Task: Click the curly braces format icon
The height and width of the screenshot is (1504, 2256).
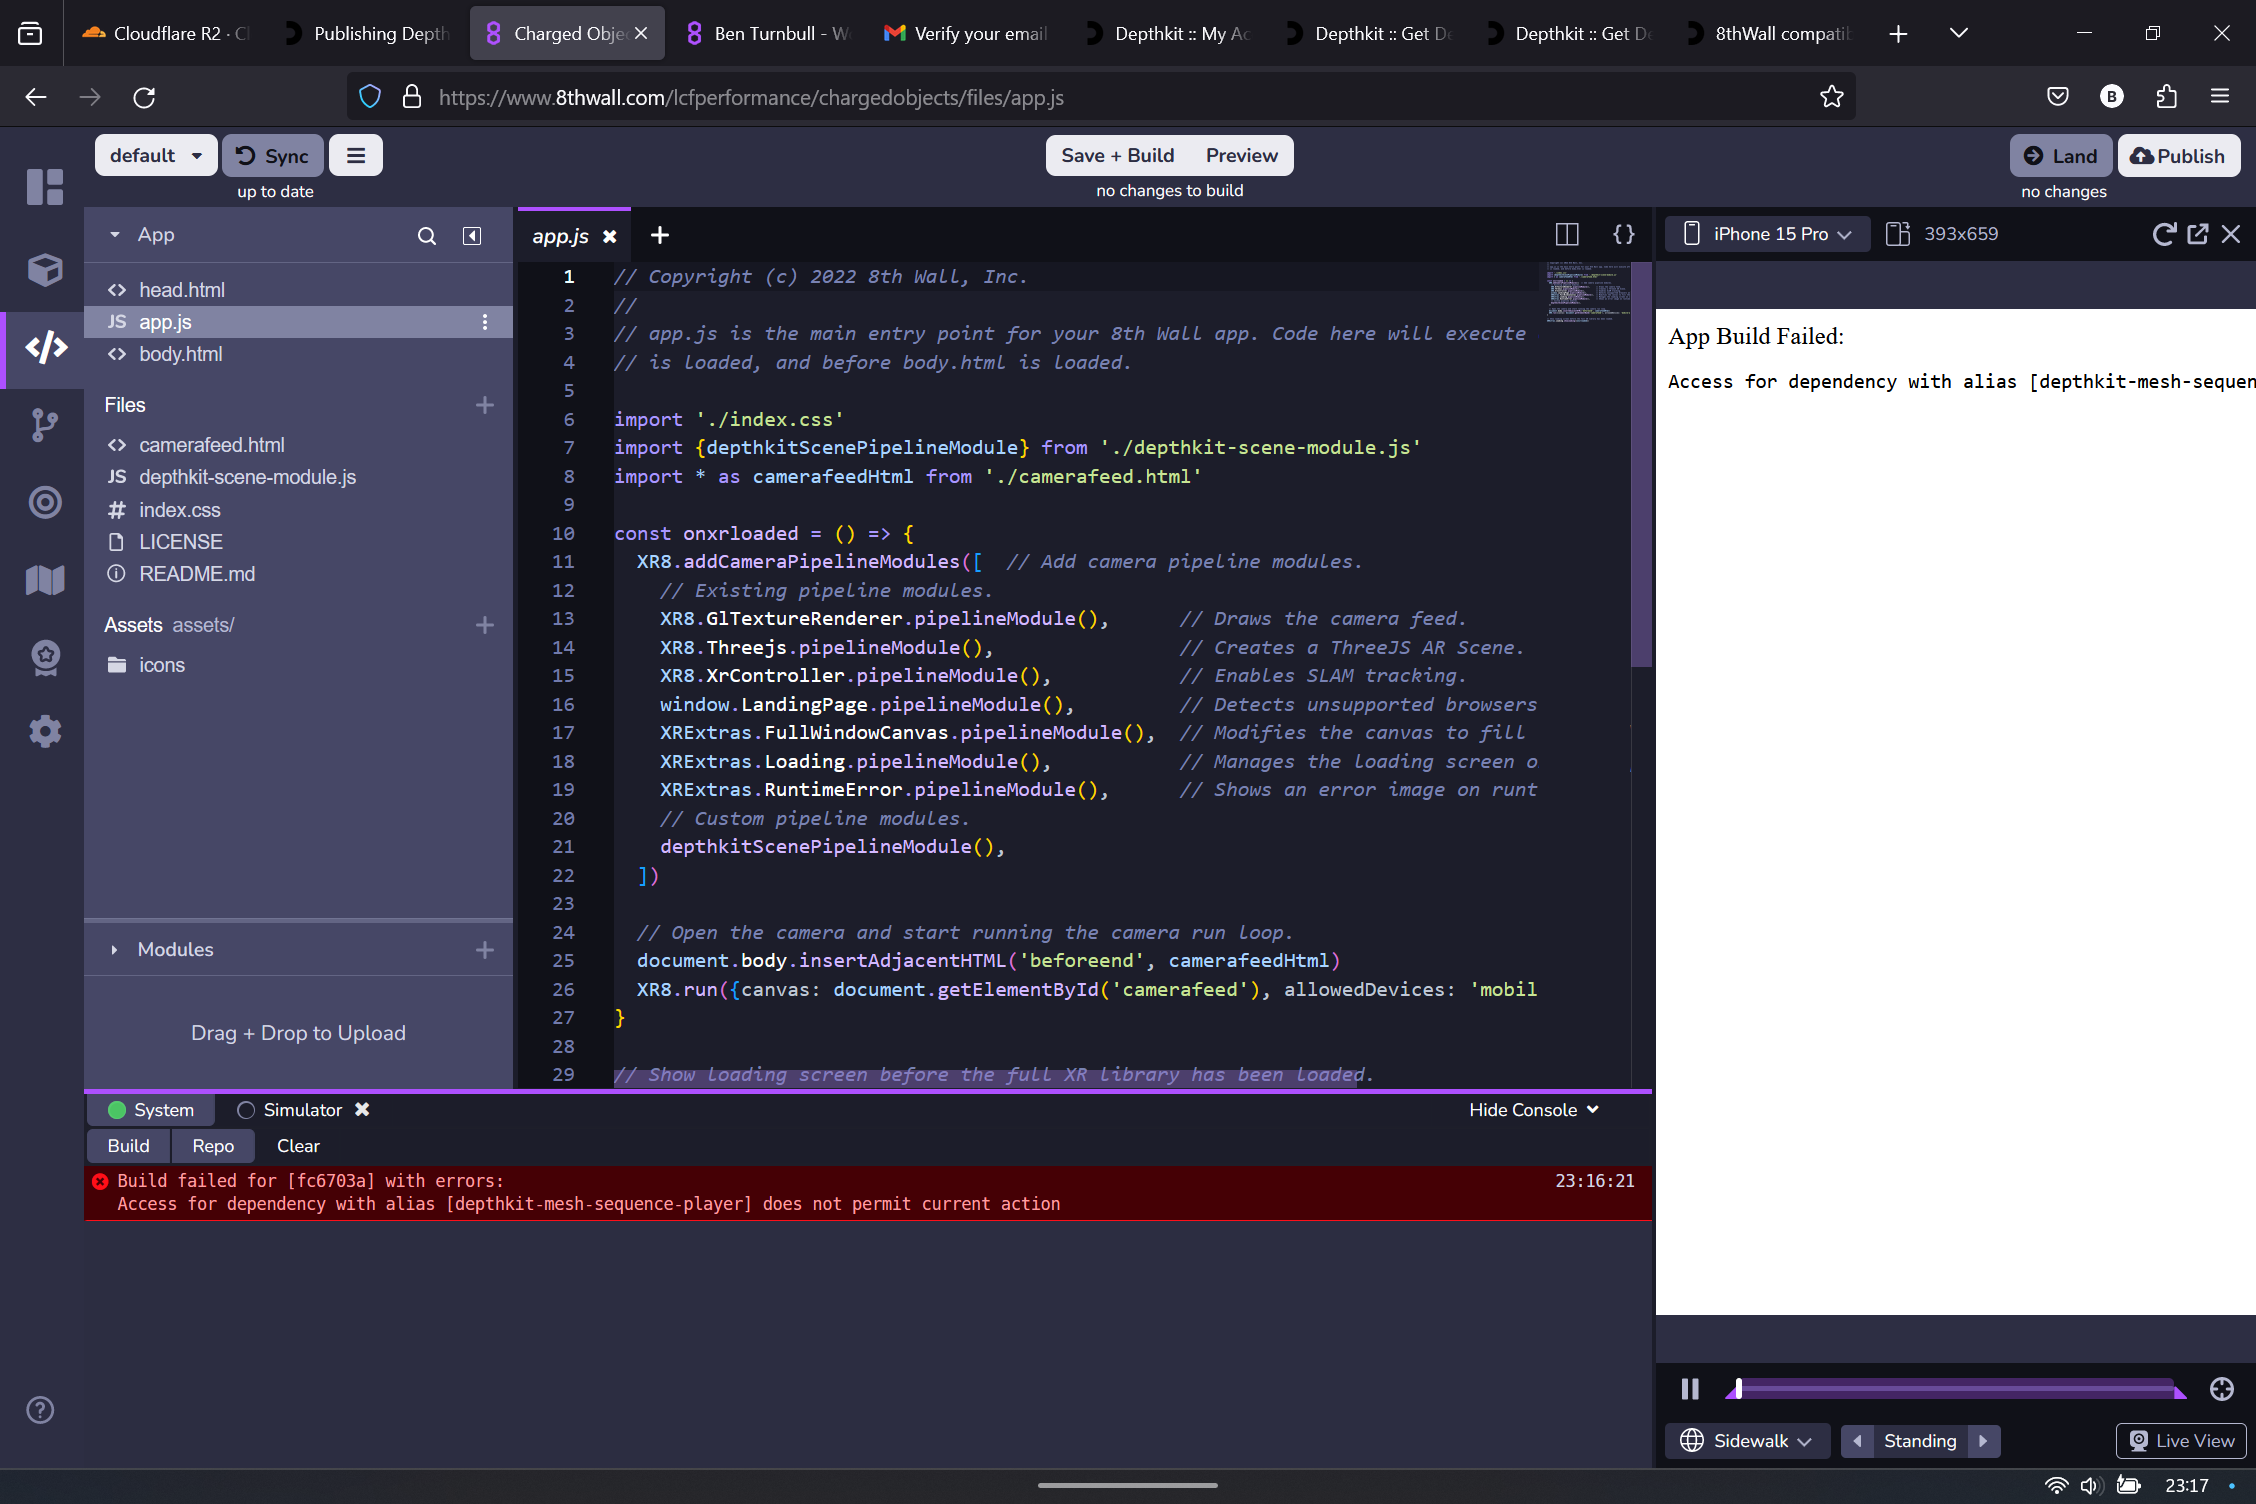Action: point(1624,235)
